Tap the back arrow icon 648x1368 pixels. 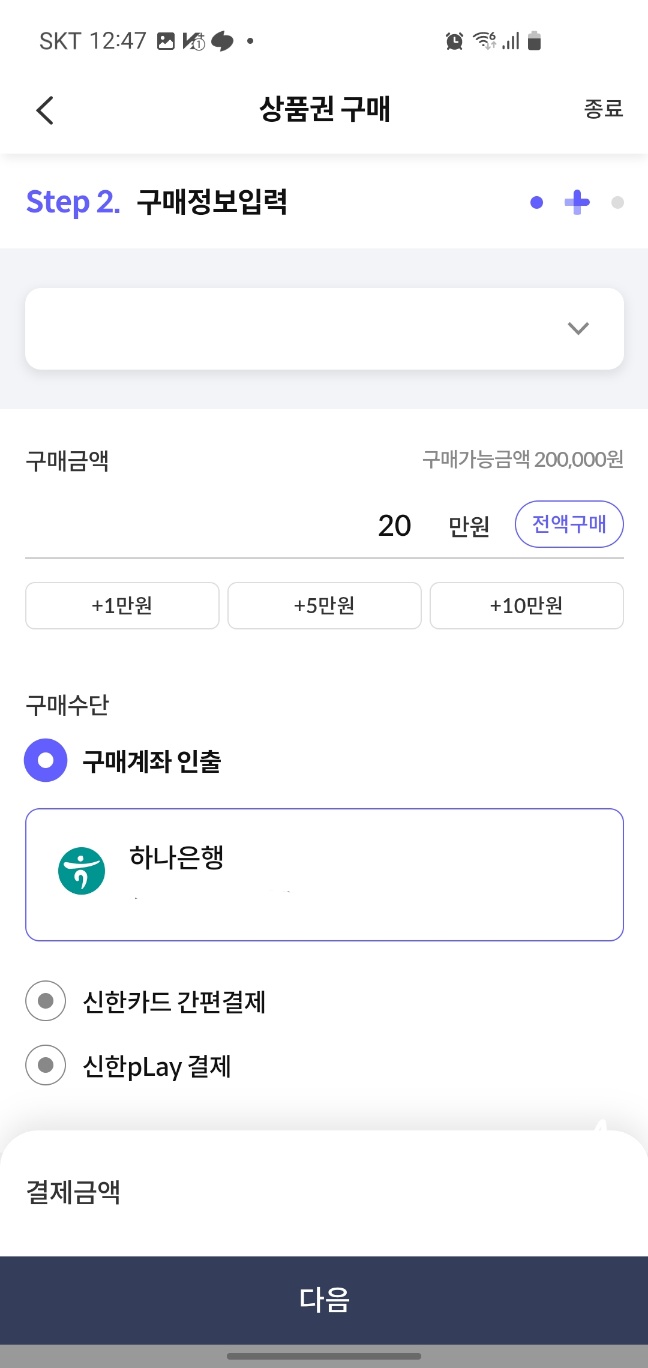coord(44,110)
